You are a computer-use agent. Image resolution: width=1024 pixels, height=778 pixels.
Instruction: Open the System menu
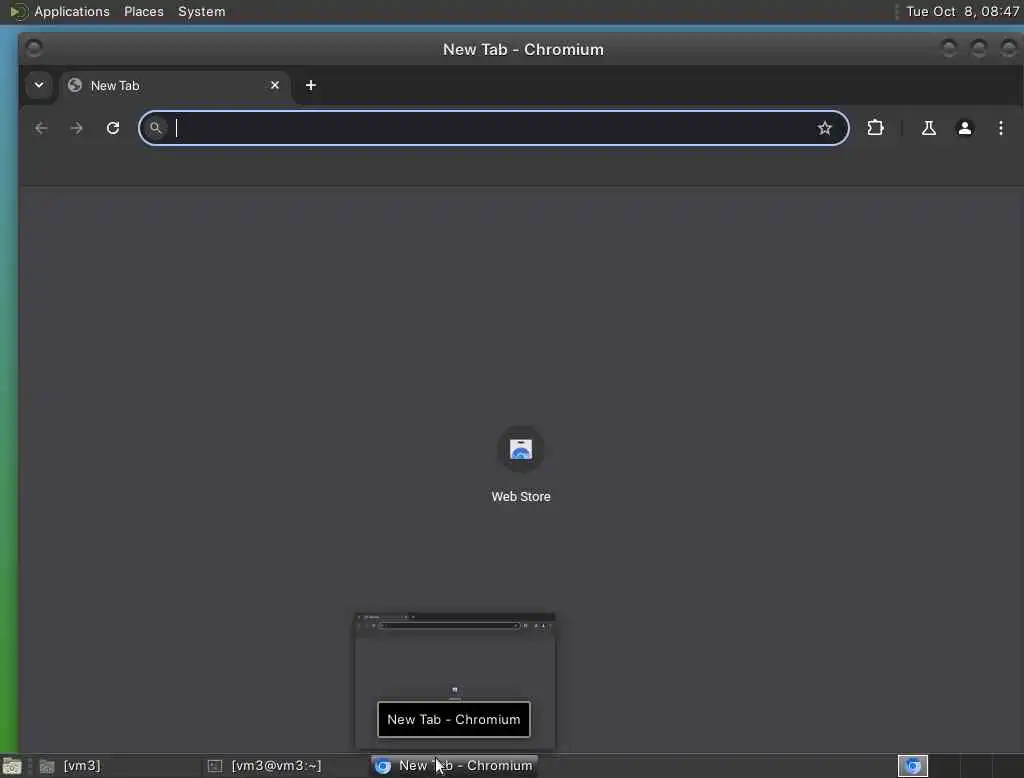(202, 12)
